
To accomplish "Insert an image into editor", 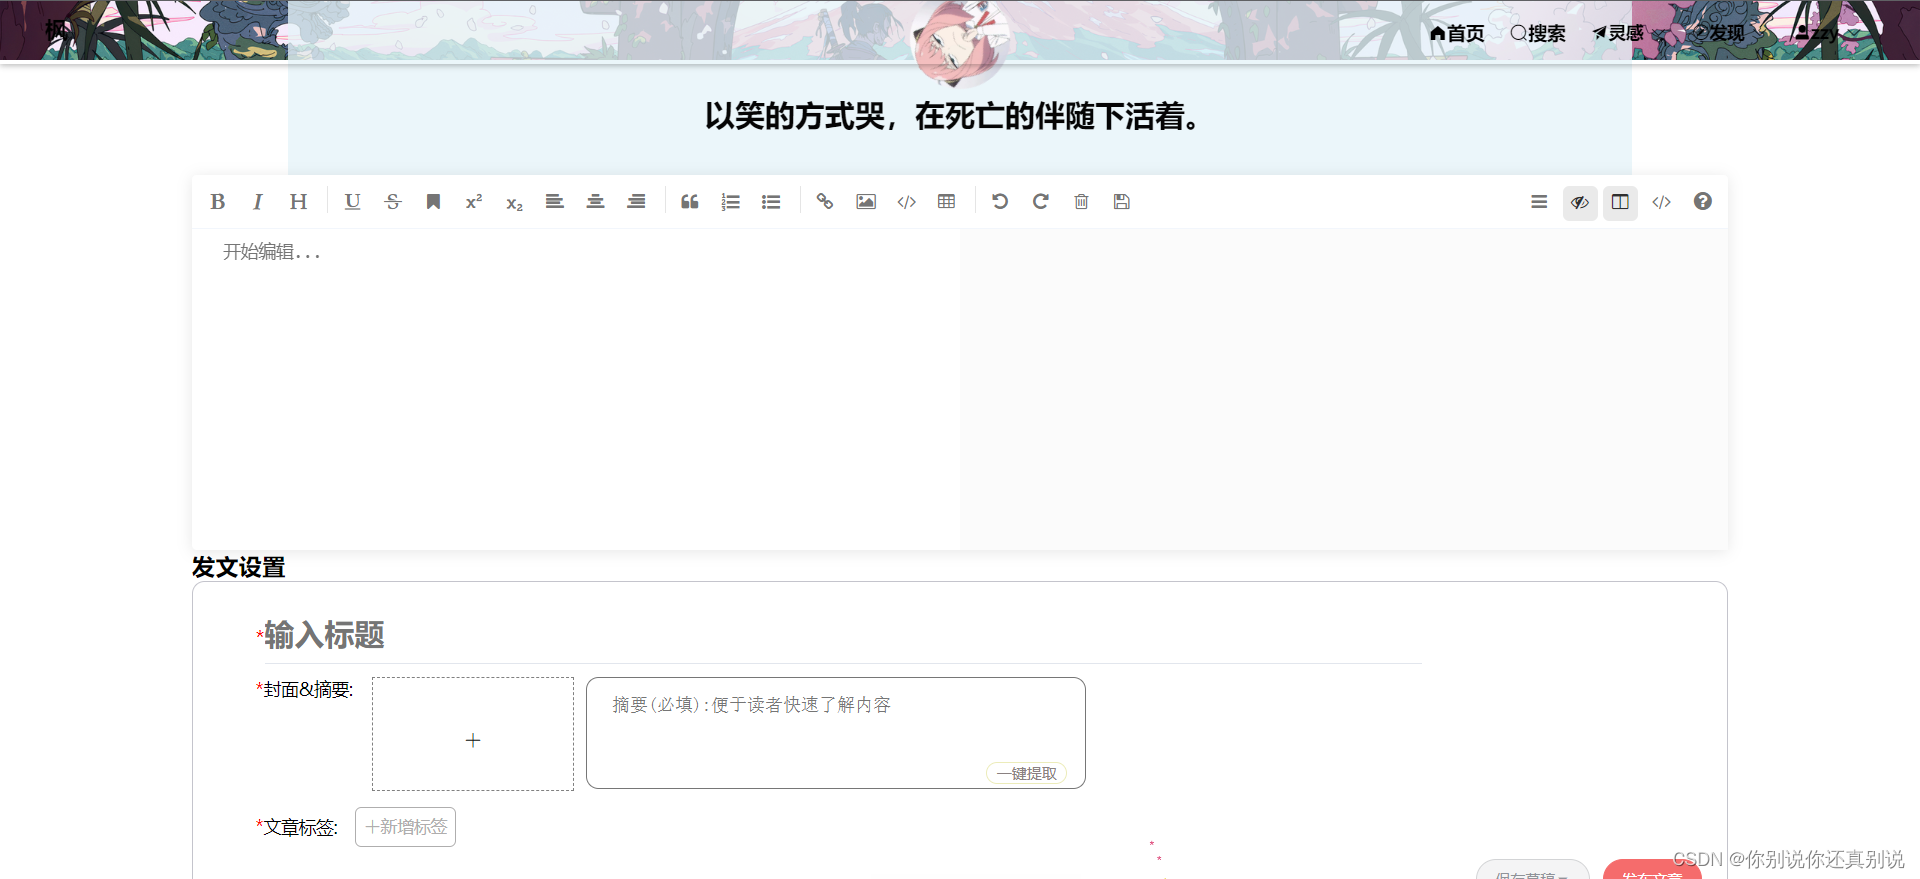I will [x=866, y=202].
